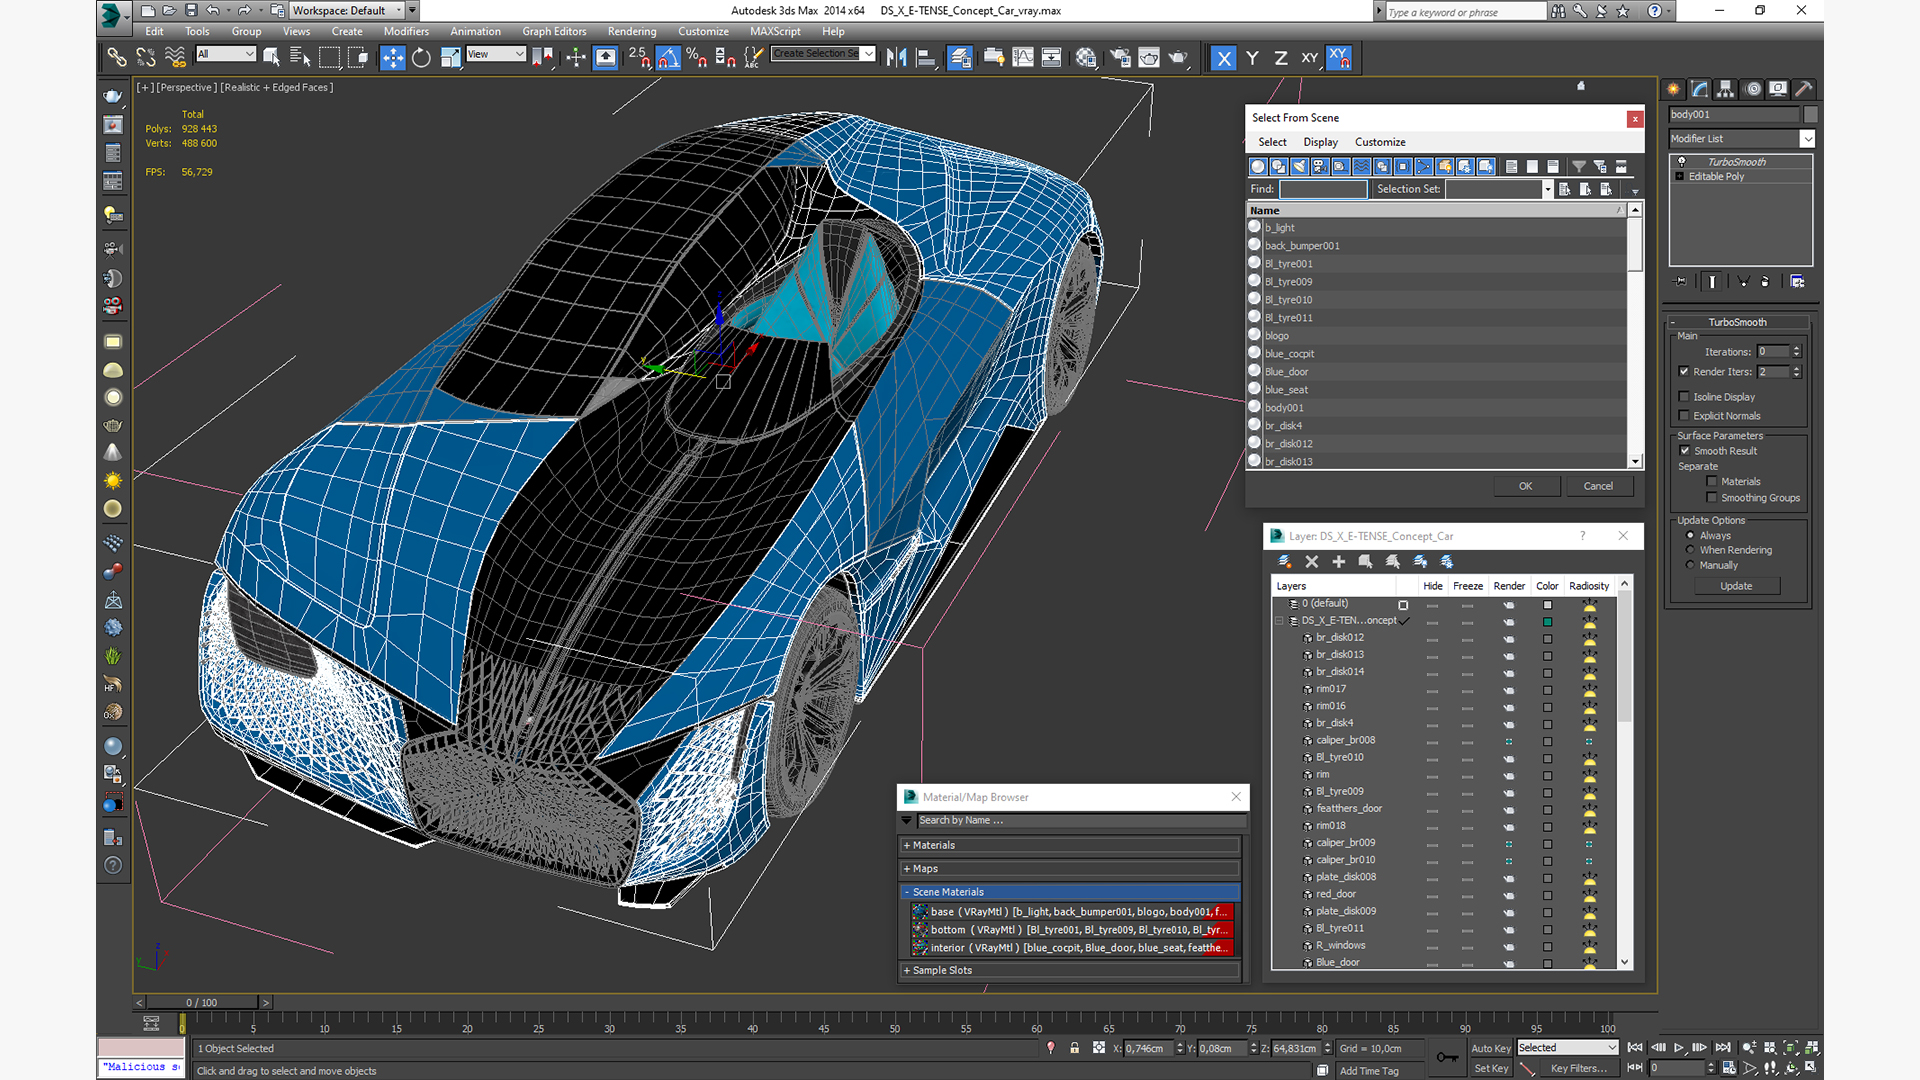Click the color swatch of 0 (default) layer
The height and width of the screenshot is (1080, 1920).
tap(1547, 604)
